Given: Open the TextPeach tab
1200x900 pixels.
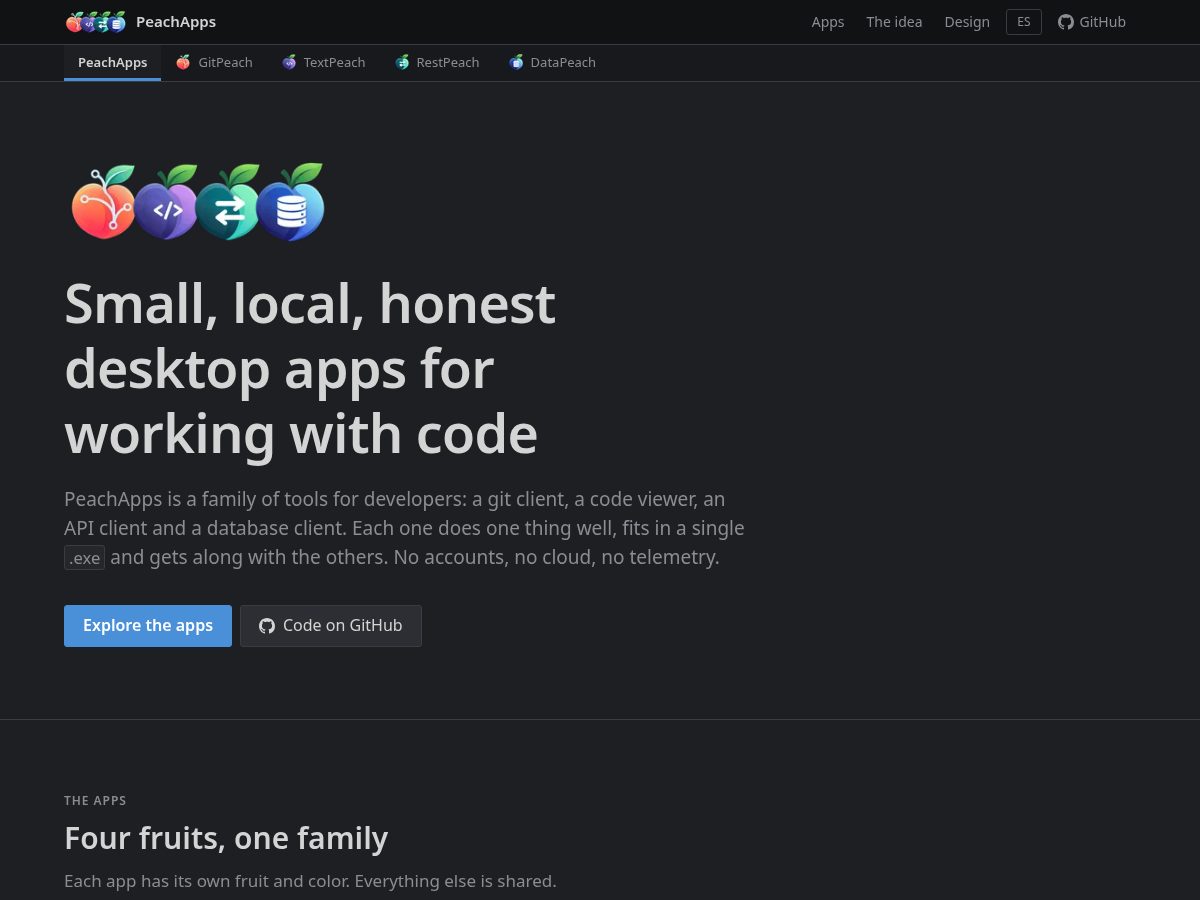Looking at the screenshot, I should point(324,62).
